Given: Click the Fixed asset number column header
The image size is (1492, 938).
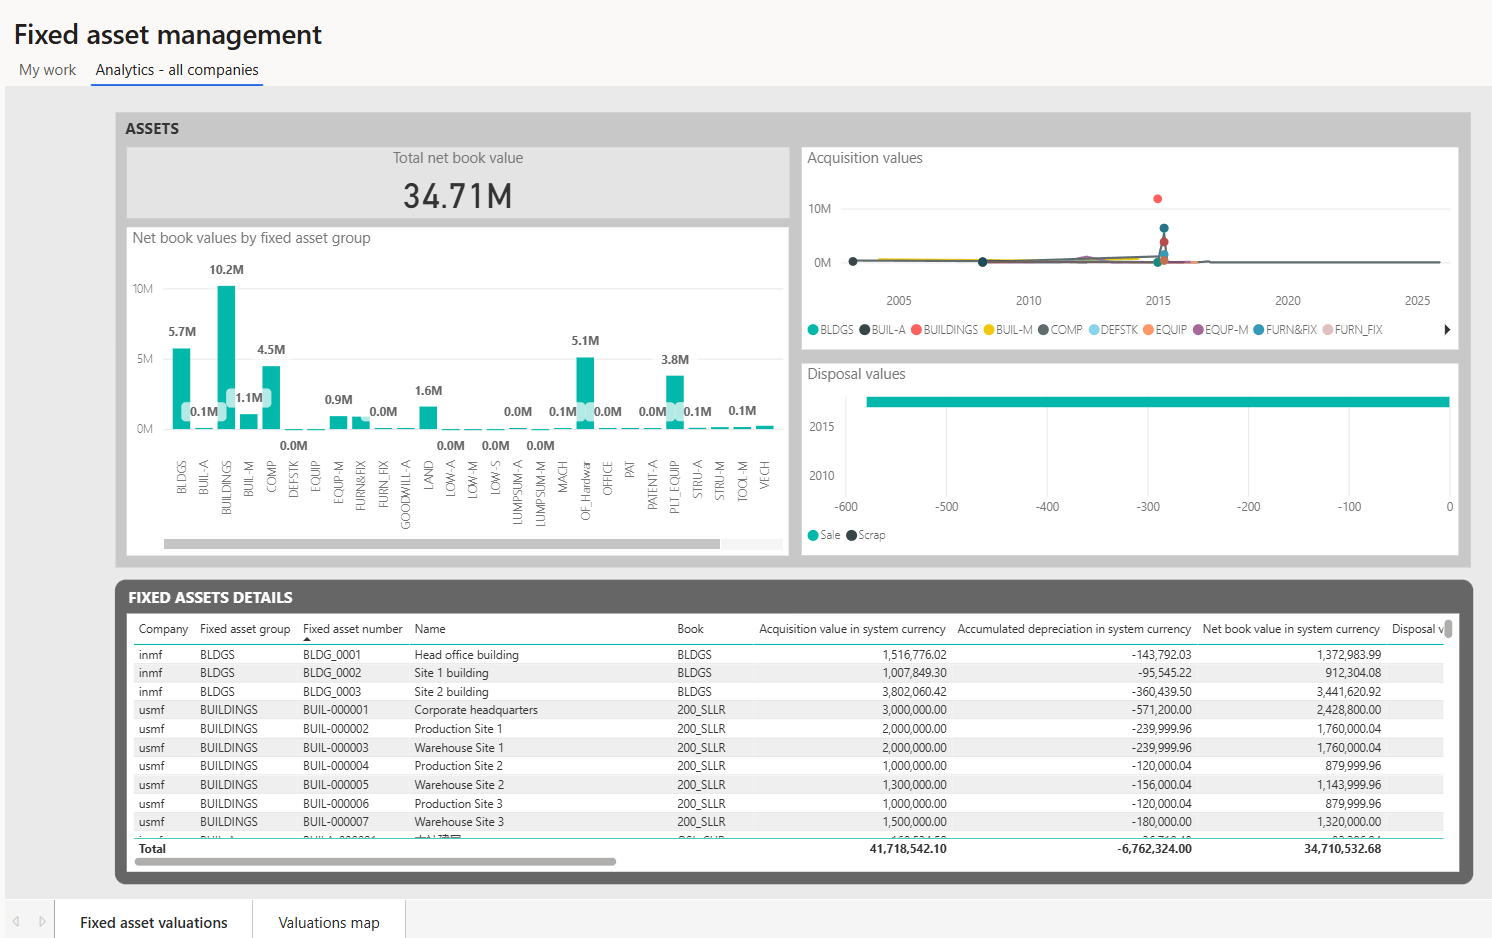Looking at the screenshot, I should (353, 629).
